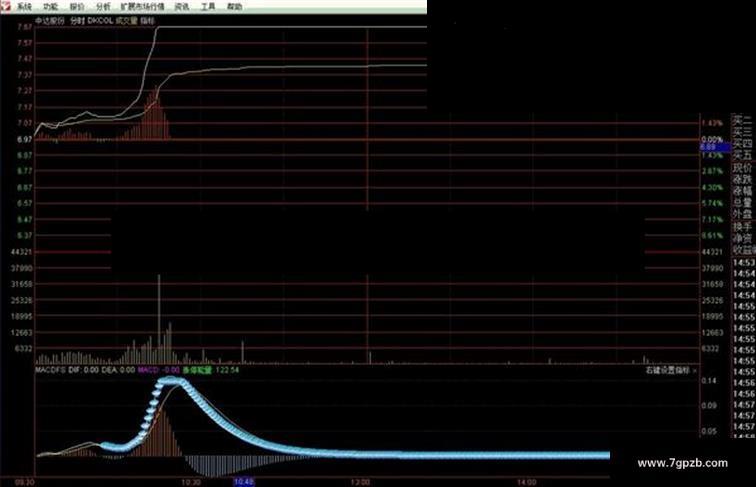Screen dimensions: 756x487
Task: Click the 14:00 time axis label
Action: [x=526, y=482]
